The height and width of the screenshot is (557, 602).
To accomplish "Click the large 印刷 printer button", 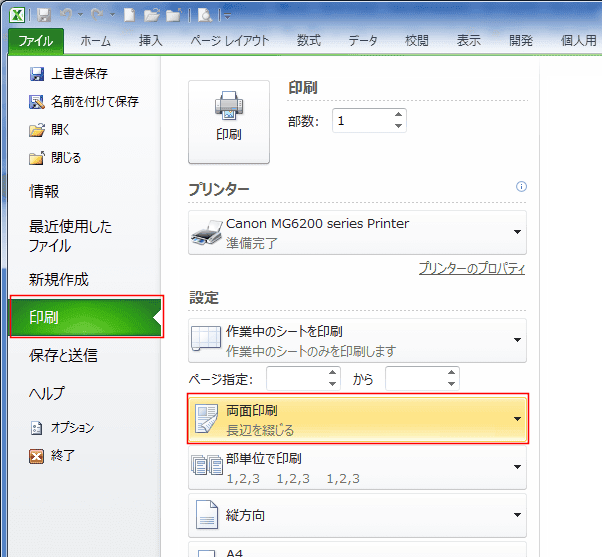I will pyautogui.click(x=229, y=122).
